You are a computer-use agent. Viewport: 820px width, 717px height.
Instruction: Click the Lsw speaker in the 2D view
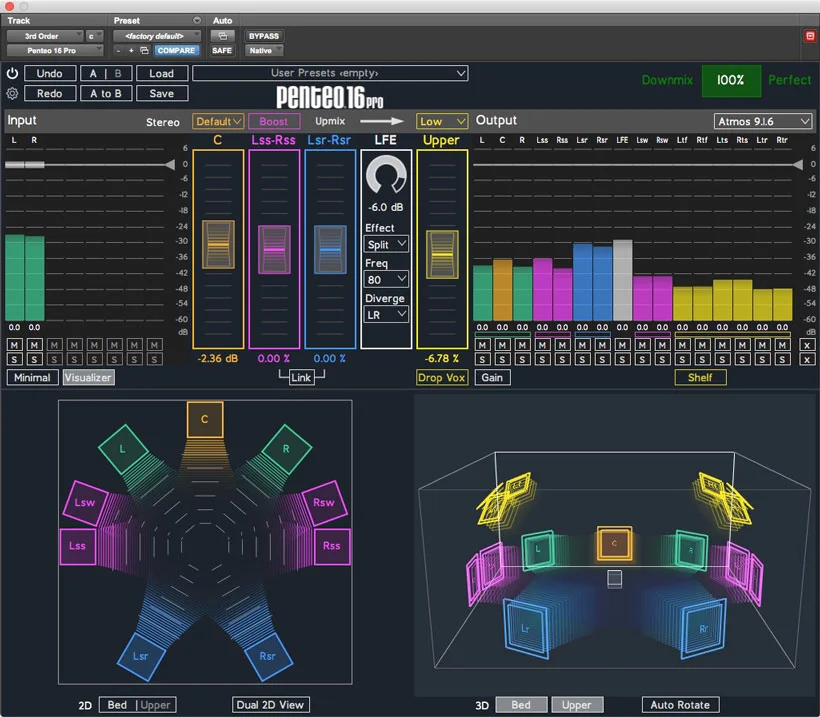coord(85,503)
